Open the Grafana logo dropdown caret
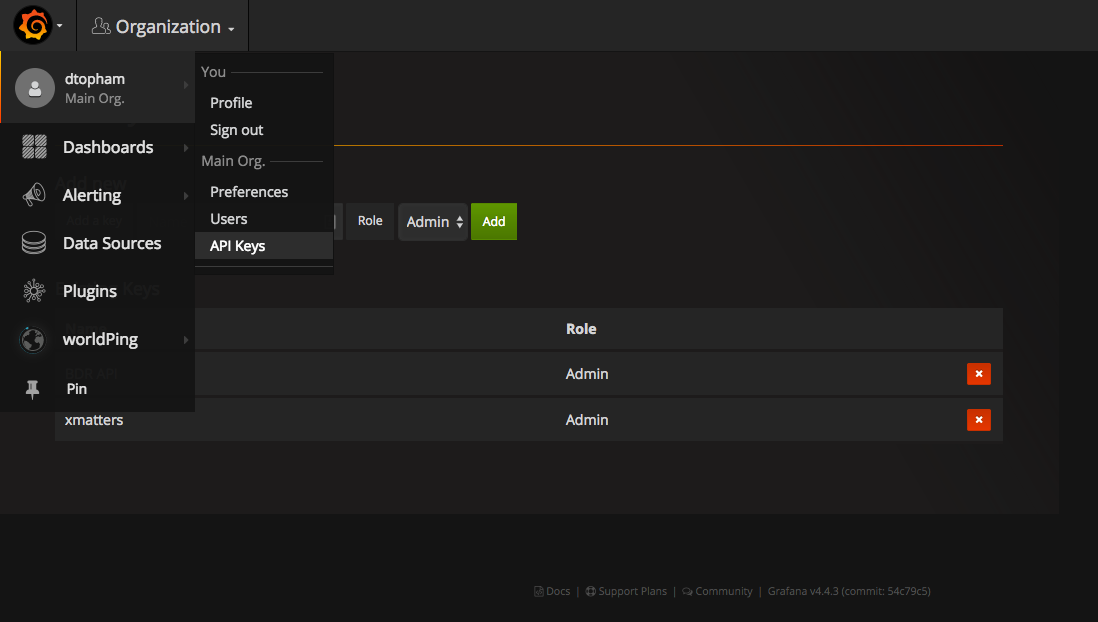1098x622 pixels. (60, 26)
